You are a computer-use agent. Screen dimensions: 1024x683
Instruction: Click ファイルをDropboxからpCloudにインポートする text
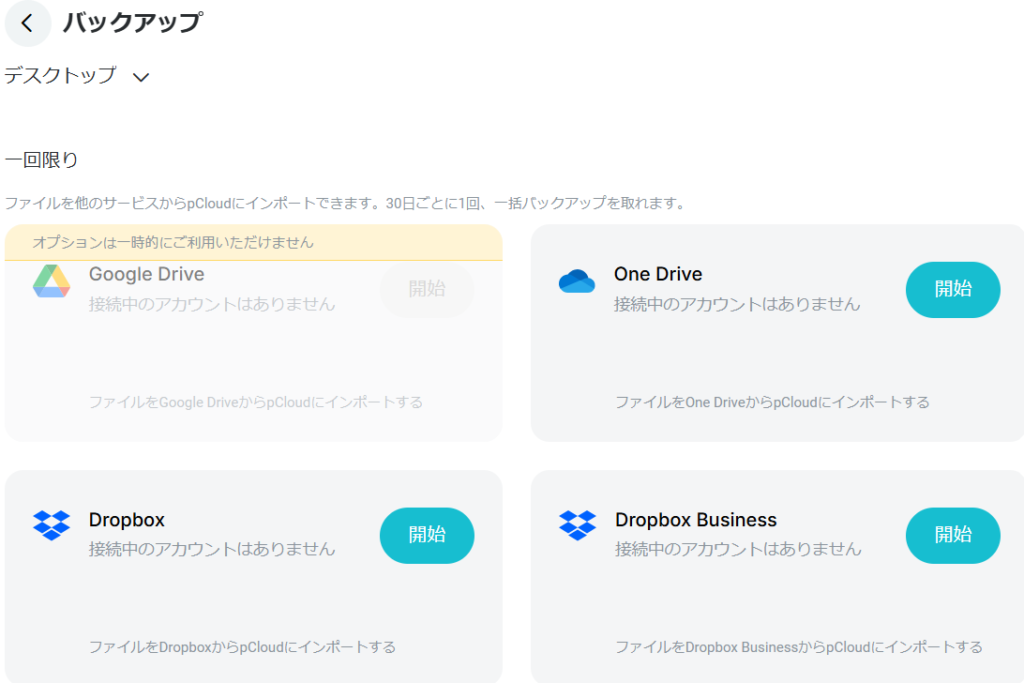point(242,647)
